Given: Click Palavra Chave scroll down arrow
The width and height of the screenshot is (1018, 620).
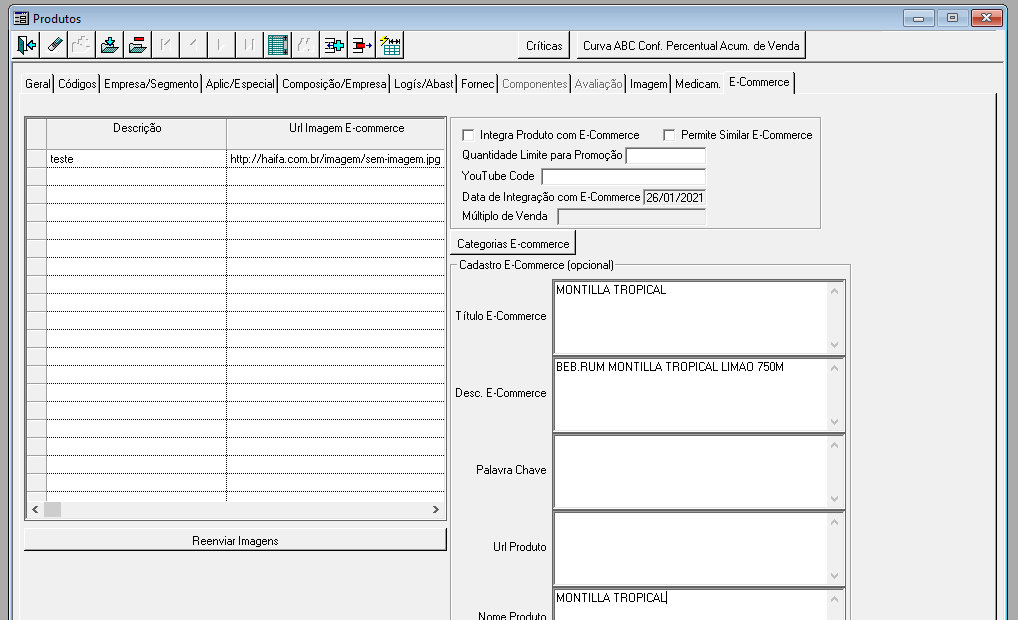Looking at the screenshot, I should tap(834, 499).
